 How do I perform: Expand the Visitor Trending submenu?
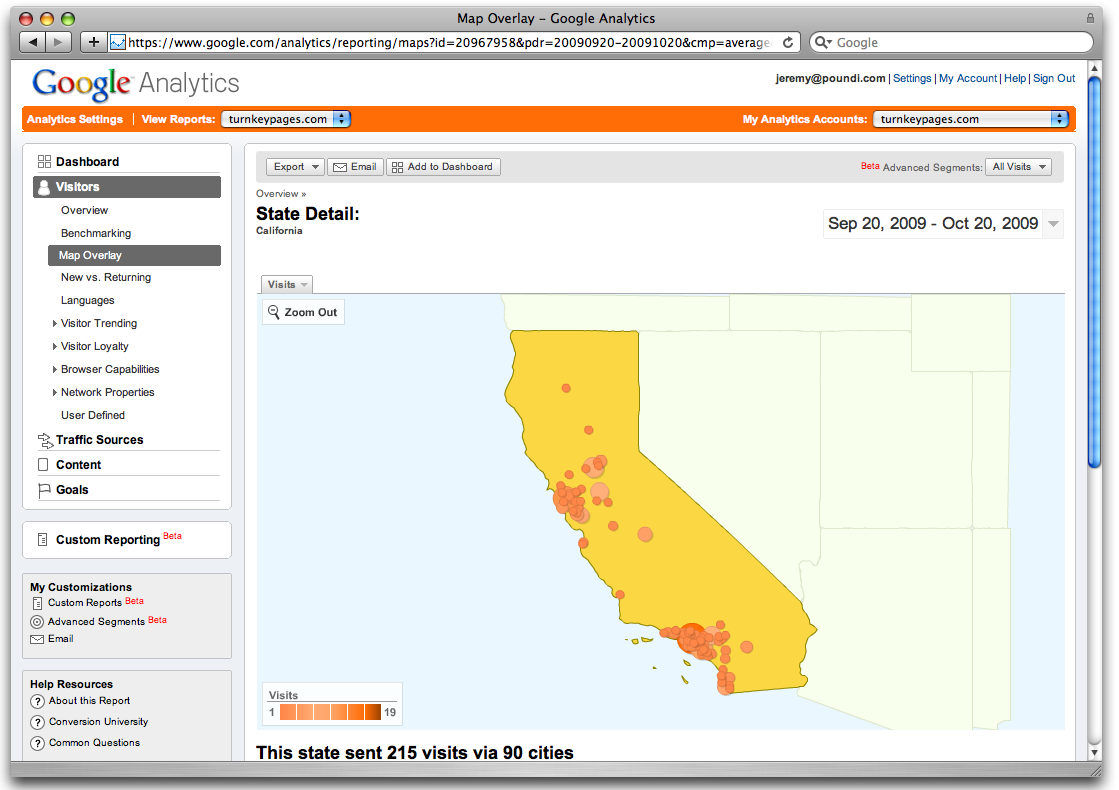55,323
